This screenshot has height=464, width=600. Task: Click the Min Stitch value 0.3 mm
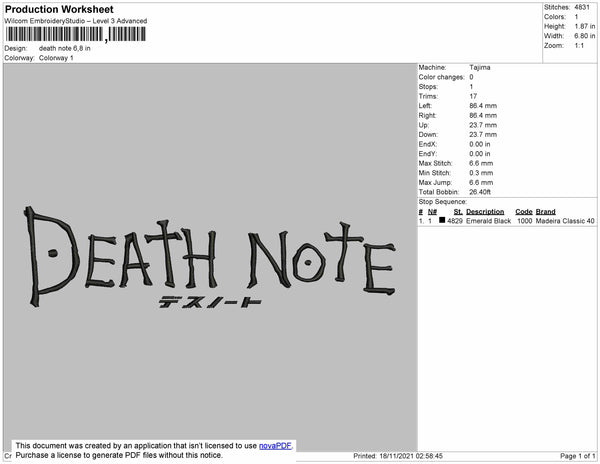[481, 173]
